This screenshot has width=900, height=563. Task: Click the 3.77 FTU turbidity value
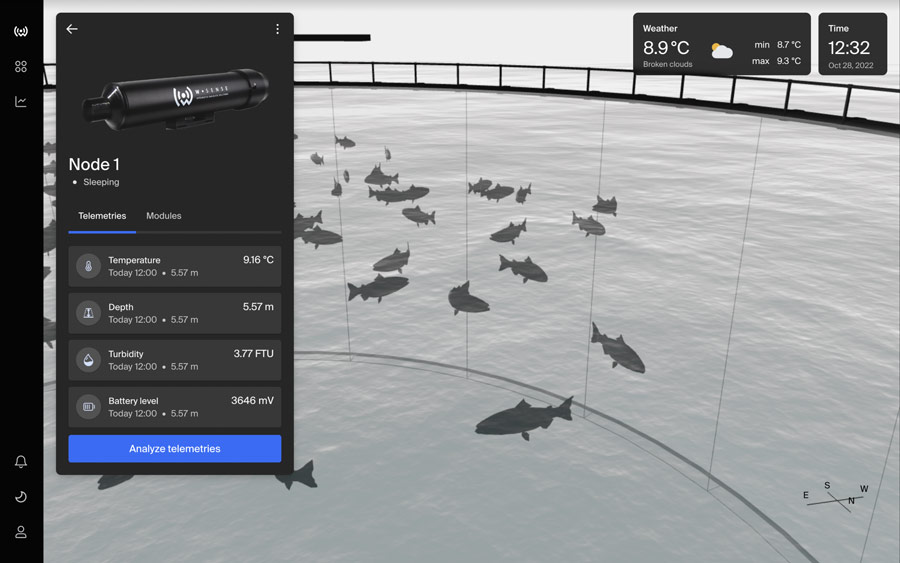[x=253, y=354]
